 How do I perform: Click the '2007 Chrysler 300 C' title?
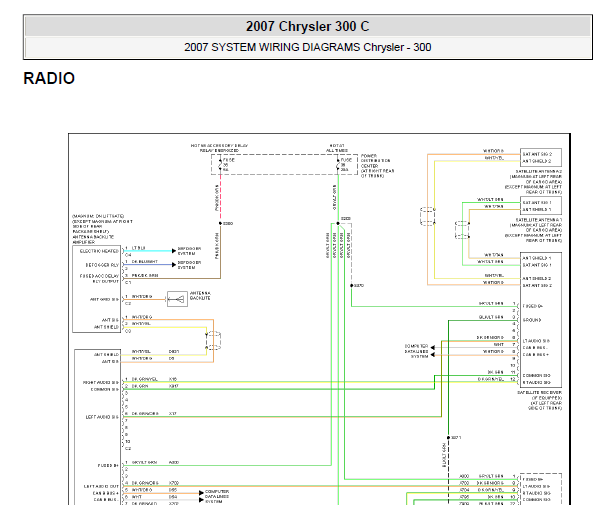pyautogui.click(x=308, y=26)
